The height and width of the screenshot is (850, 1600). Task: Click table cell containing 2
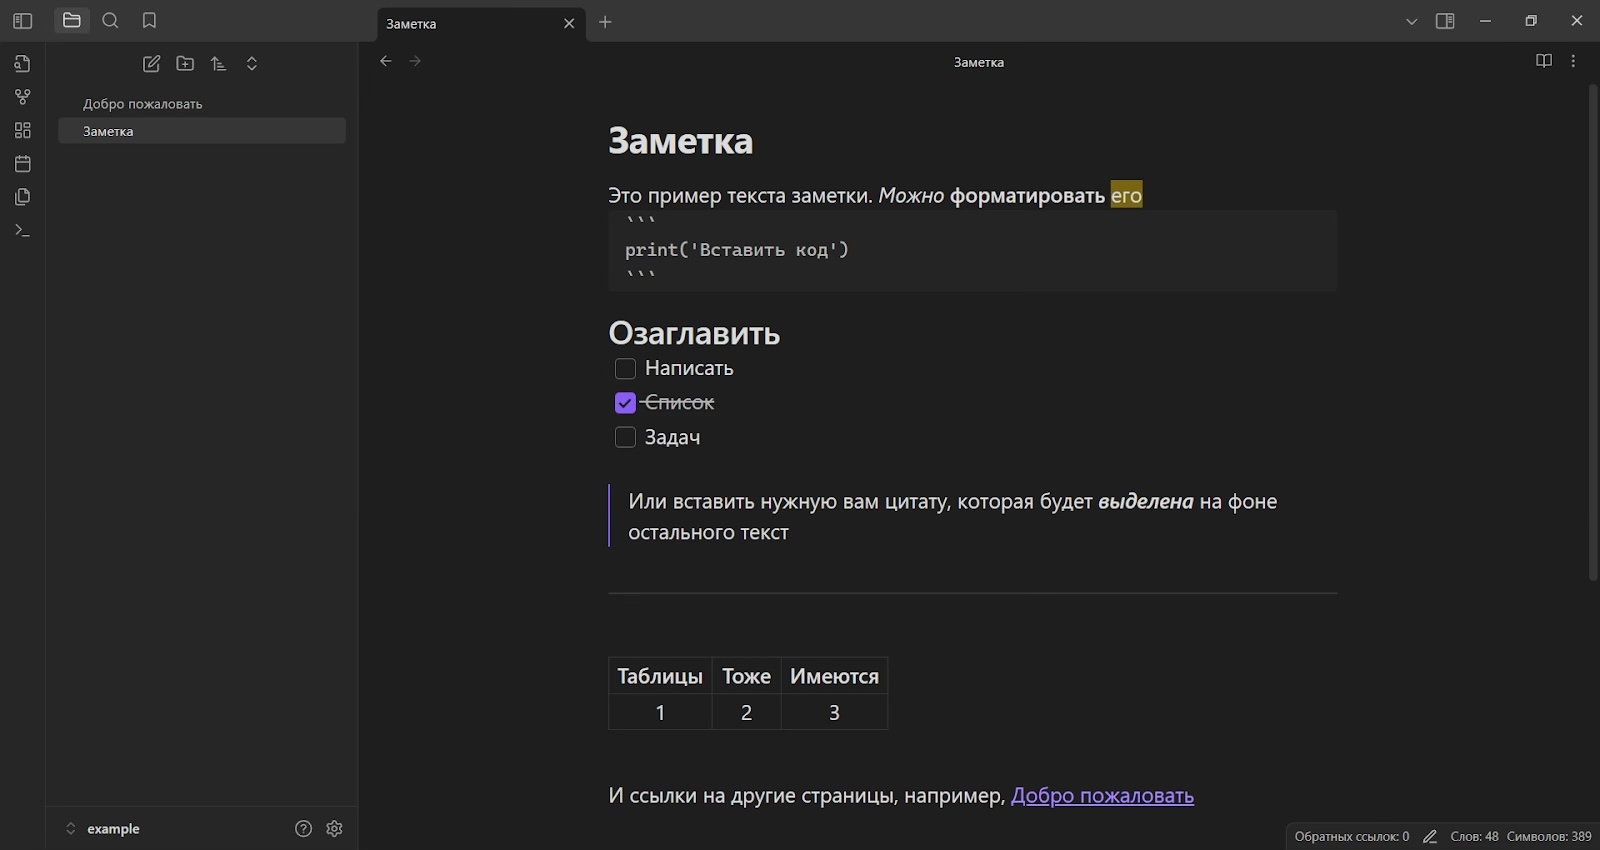746,713
